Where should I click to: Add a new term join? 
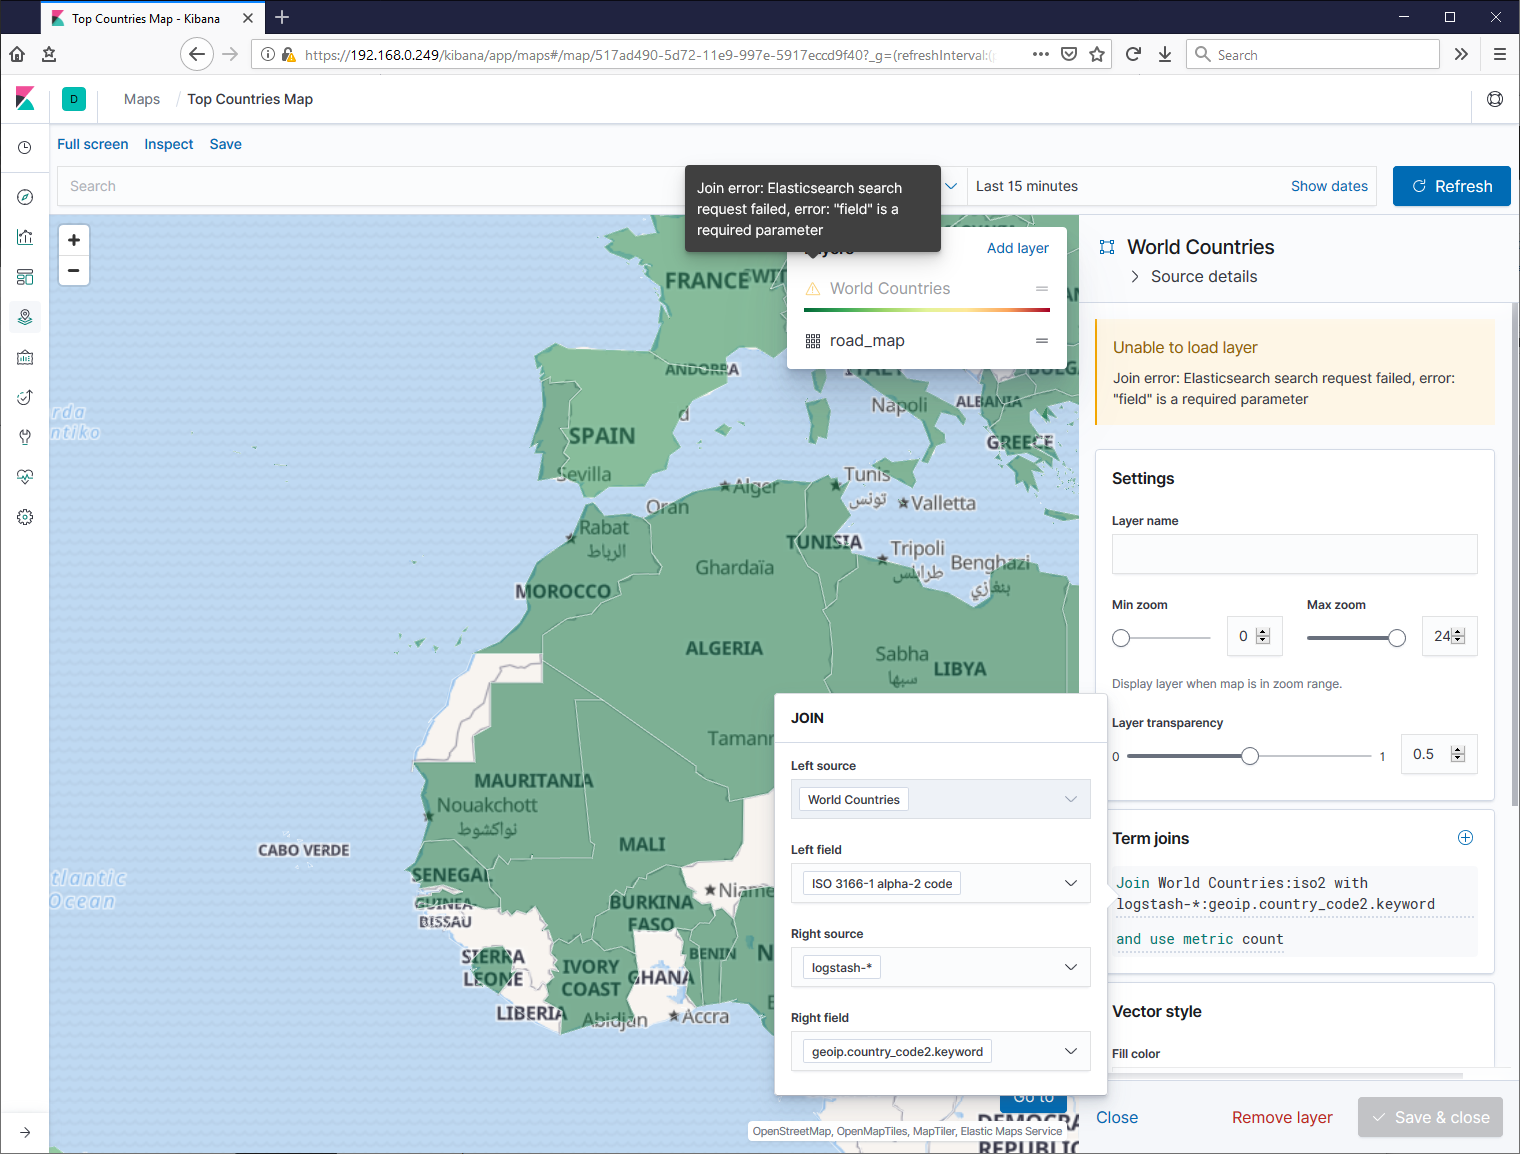click(1465, 838)
